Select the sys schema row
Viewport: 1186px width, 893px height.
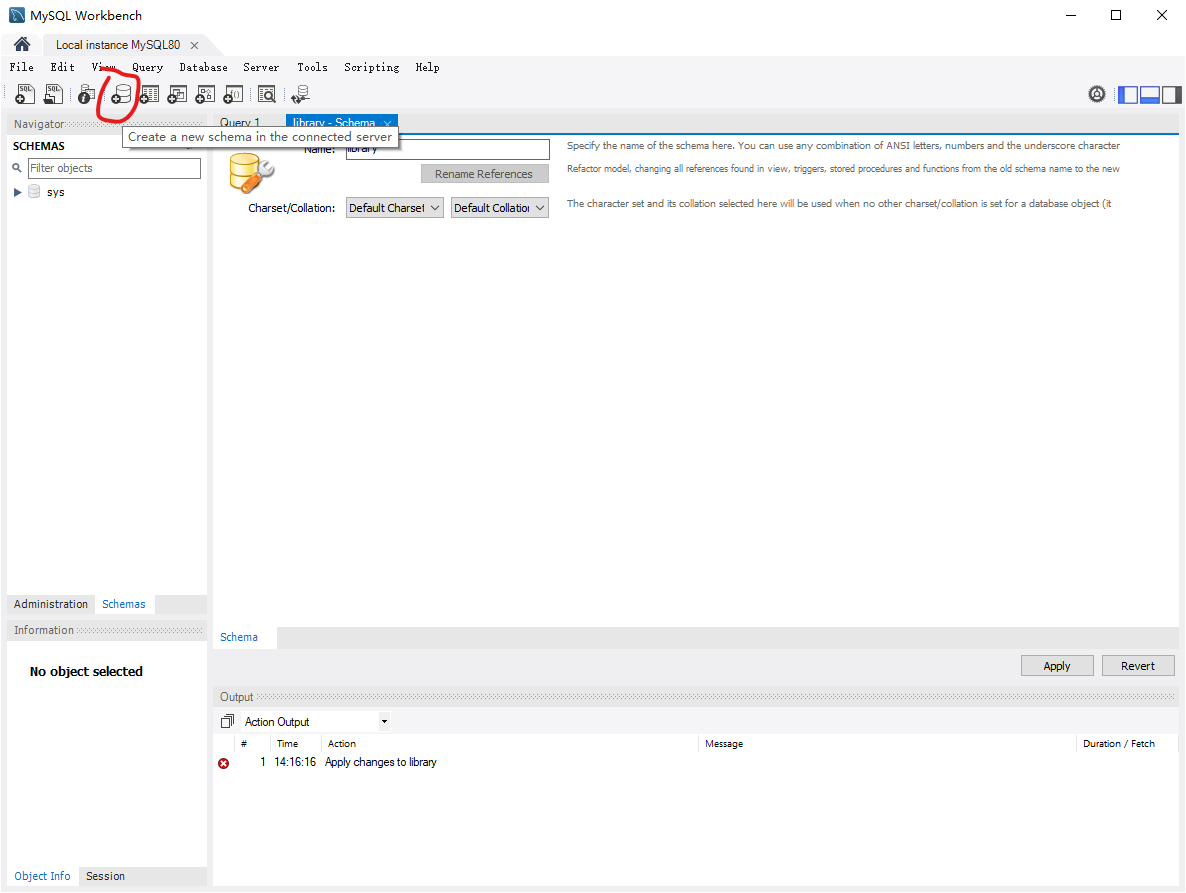[106, 192]
